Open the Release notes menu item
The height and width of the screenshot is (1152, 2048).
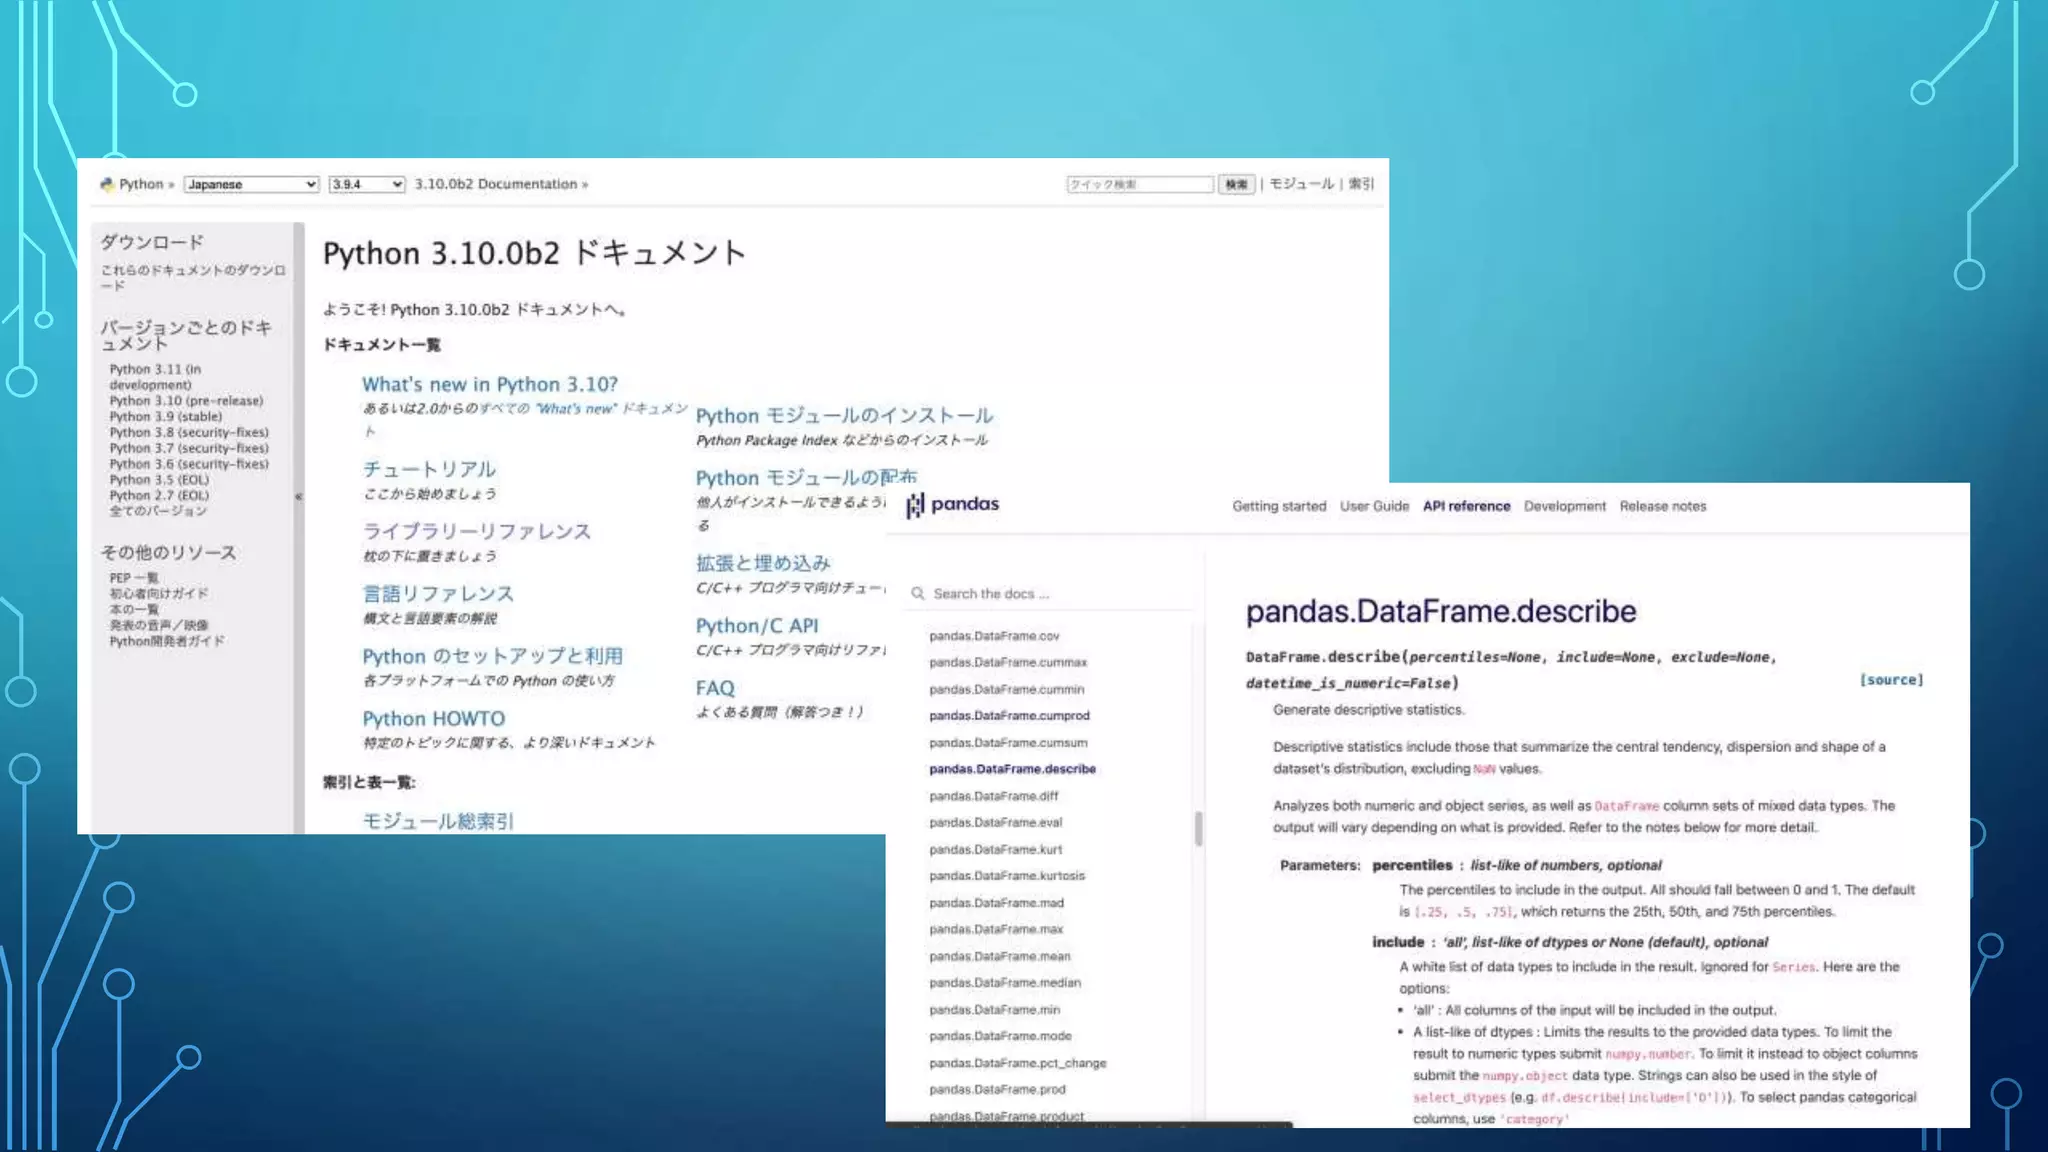[1662, 506]
